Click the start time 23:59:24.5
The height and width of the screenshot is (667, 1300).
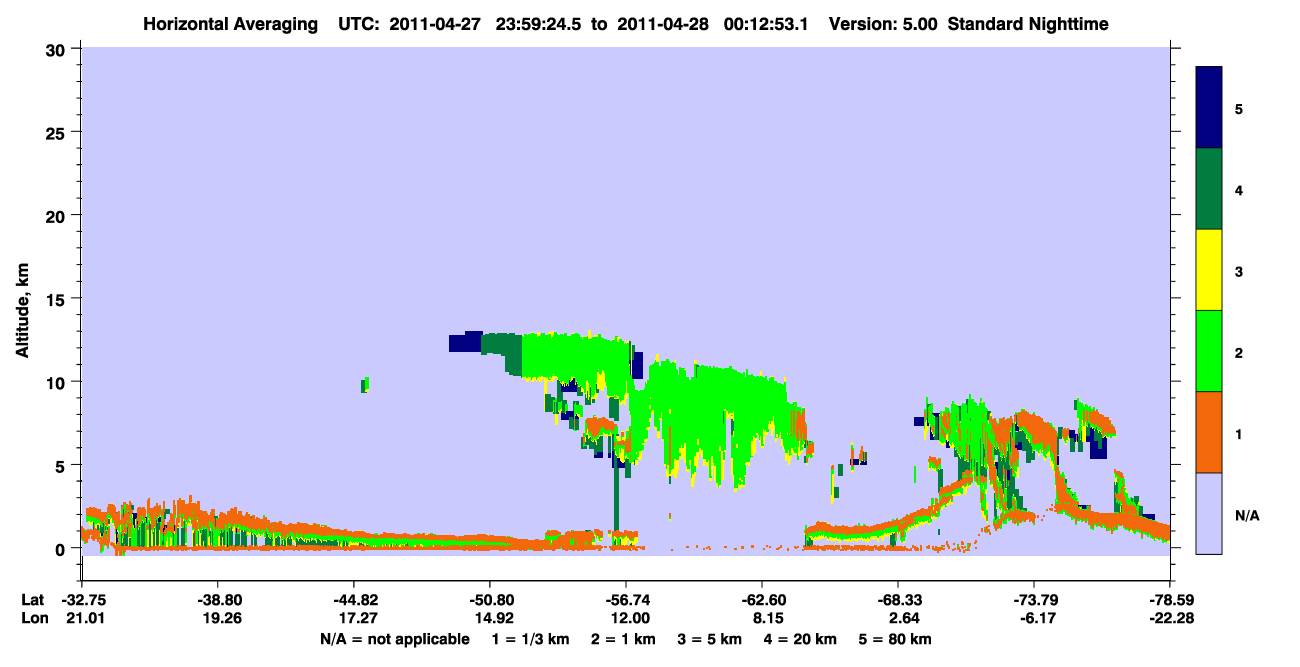(x=538, y=23)
